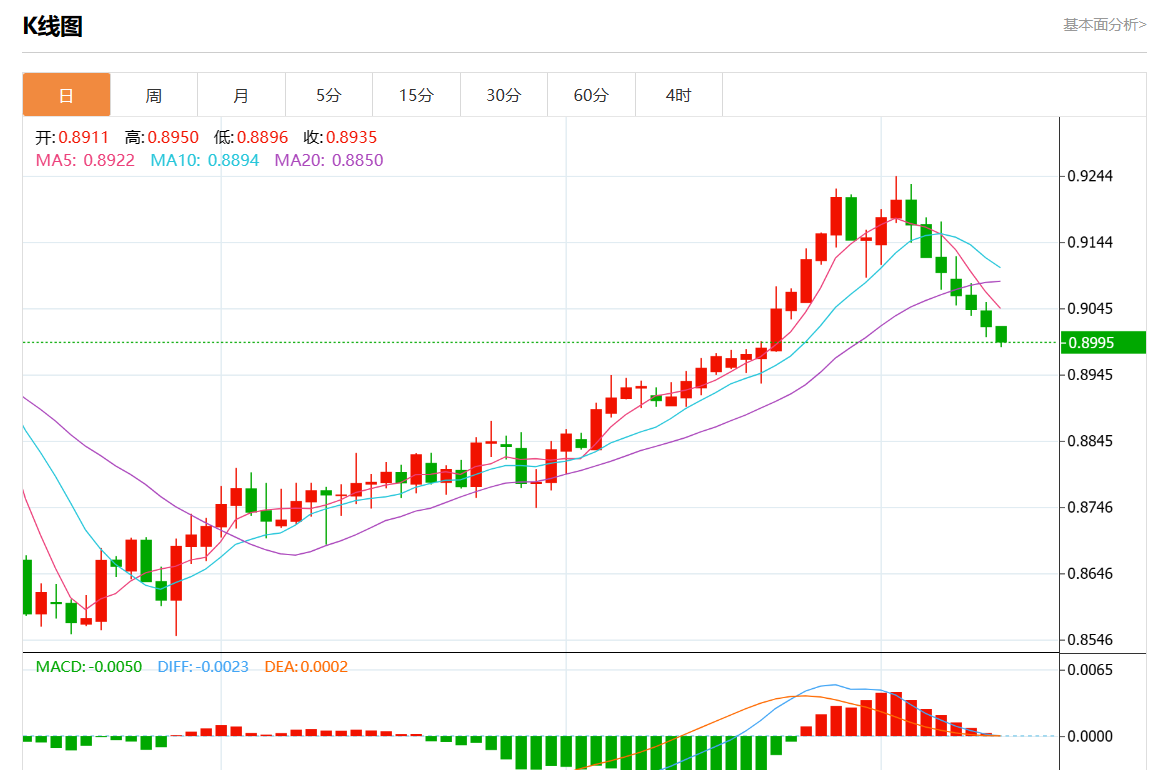1165x770 pixels.
Task: Click the DIFF:-0.0023 label
Action: point(203,667)
